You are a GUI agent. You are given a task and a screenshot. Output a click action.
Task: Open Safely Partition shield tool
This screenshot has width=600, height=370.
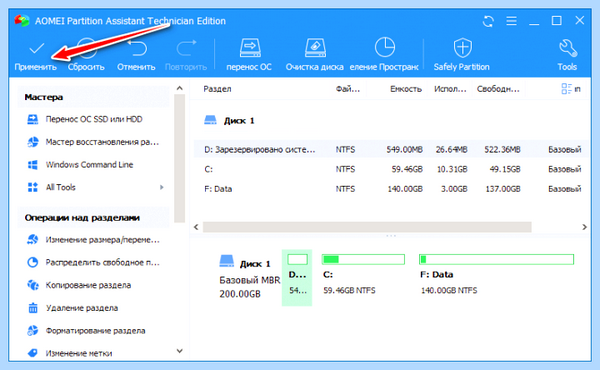tap(462, 55)
